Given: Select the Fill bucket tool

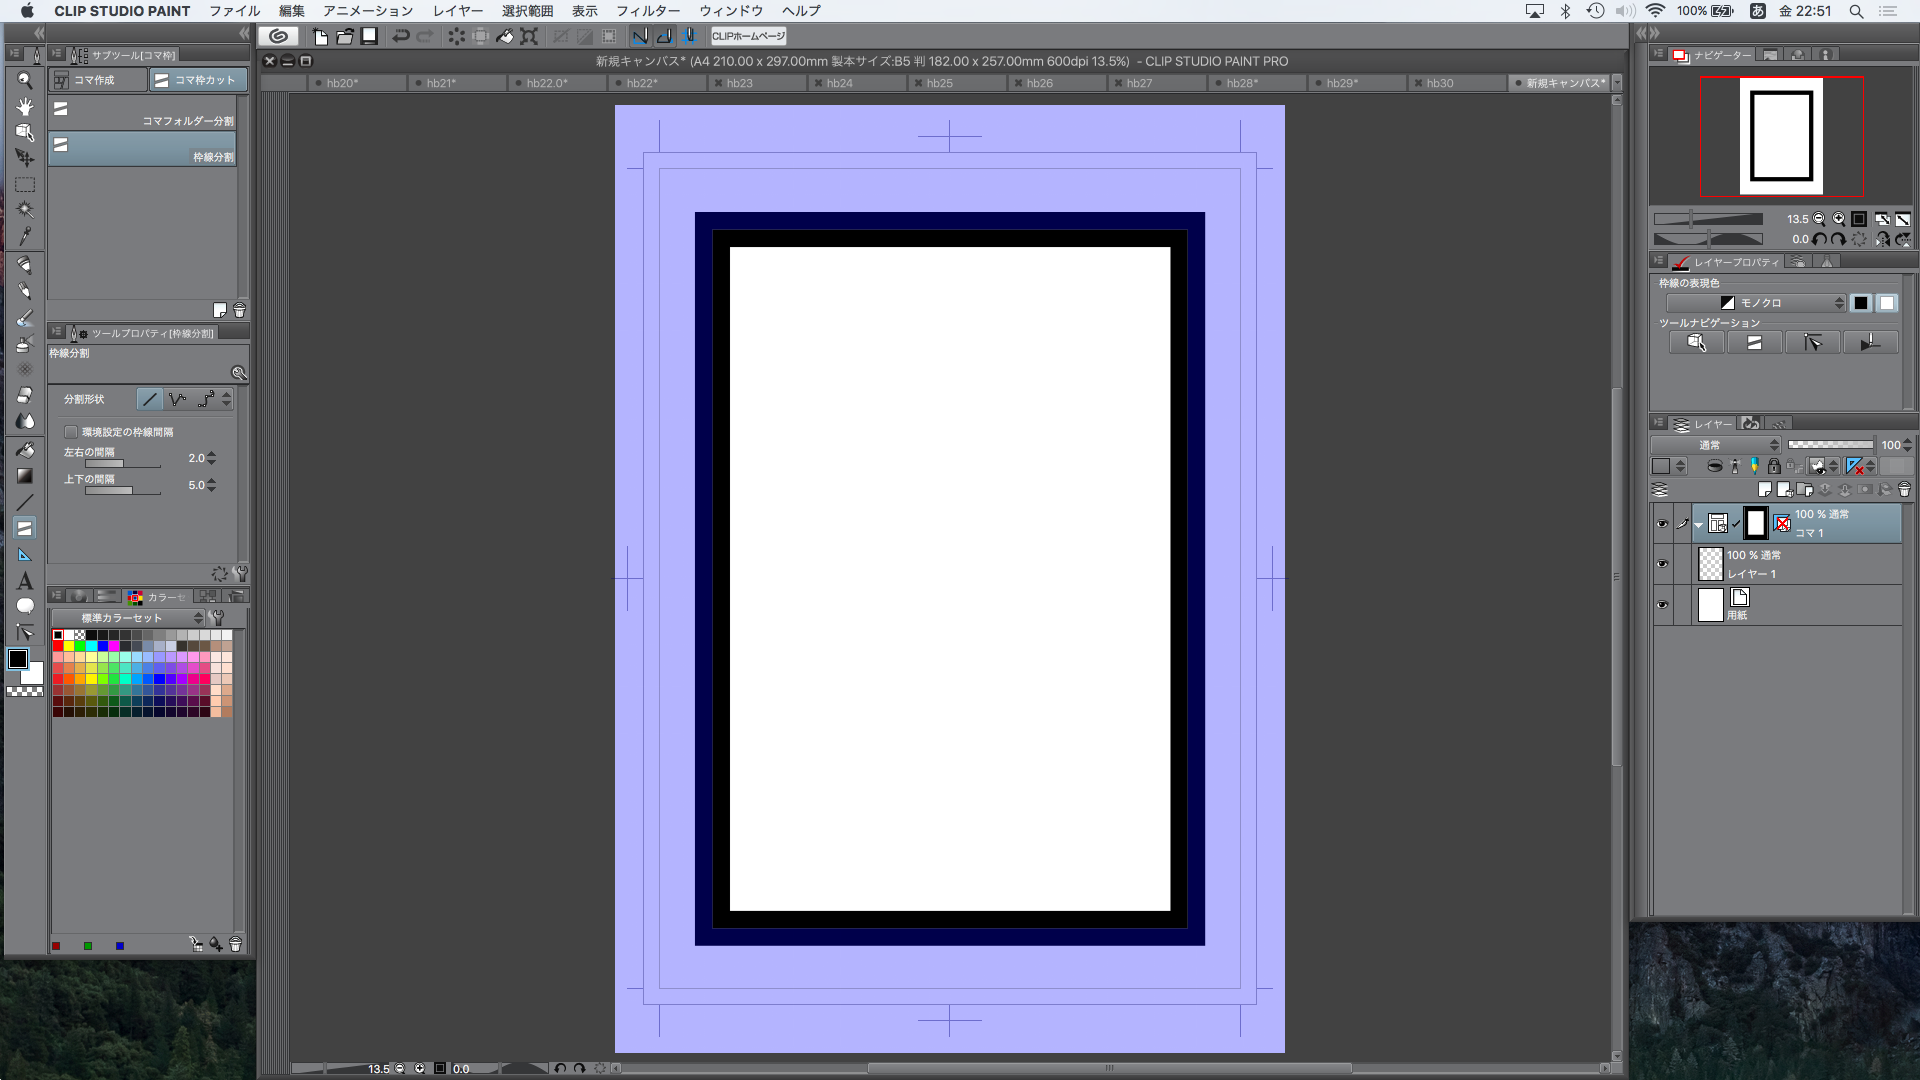Looking at the screenshot, I should [x=25, y=450].
